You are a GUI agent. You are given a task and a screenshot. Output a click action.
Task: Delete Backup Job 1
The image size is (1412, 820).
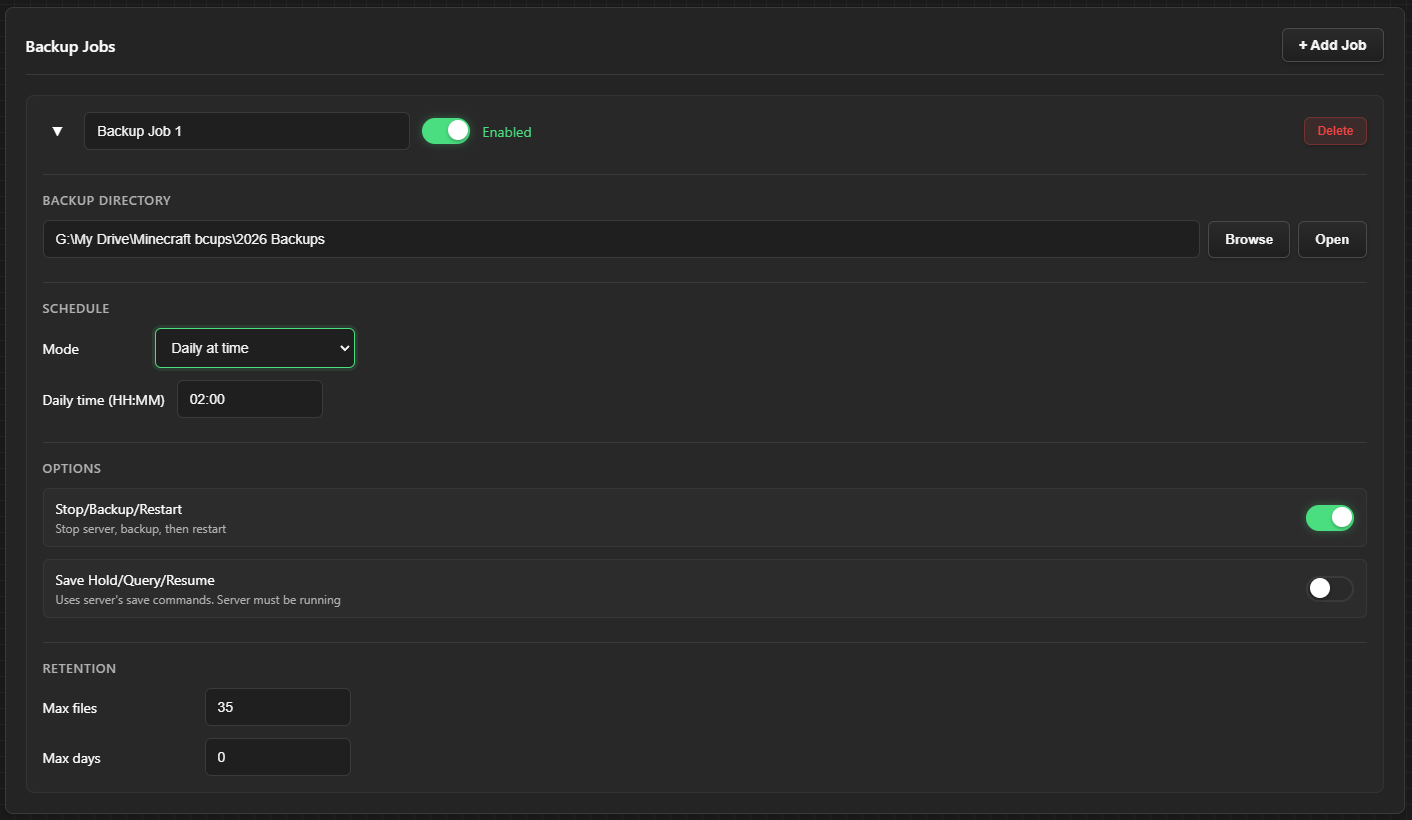point(1335,130)
